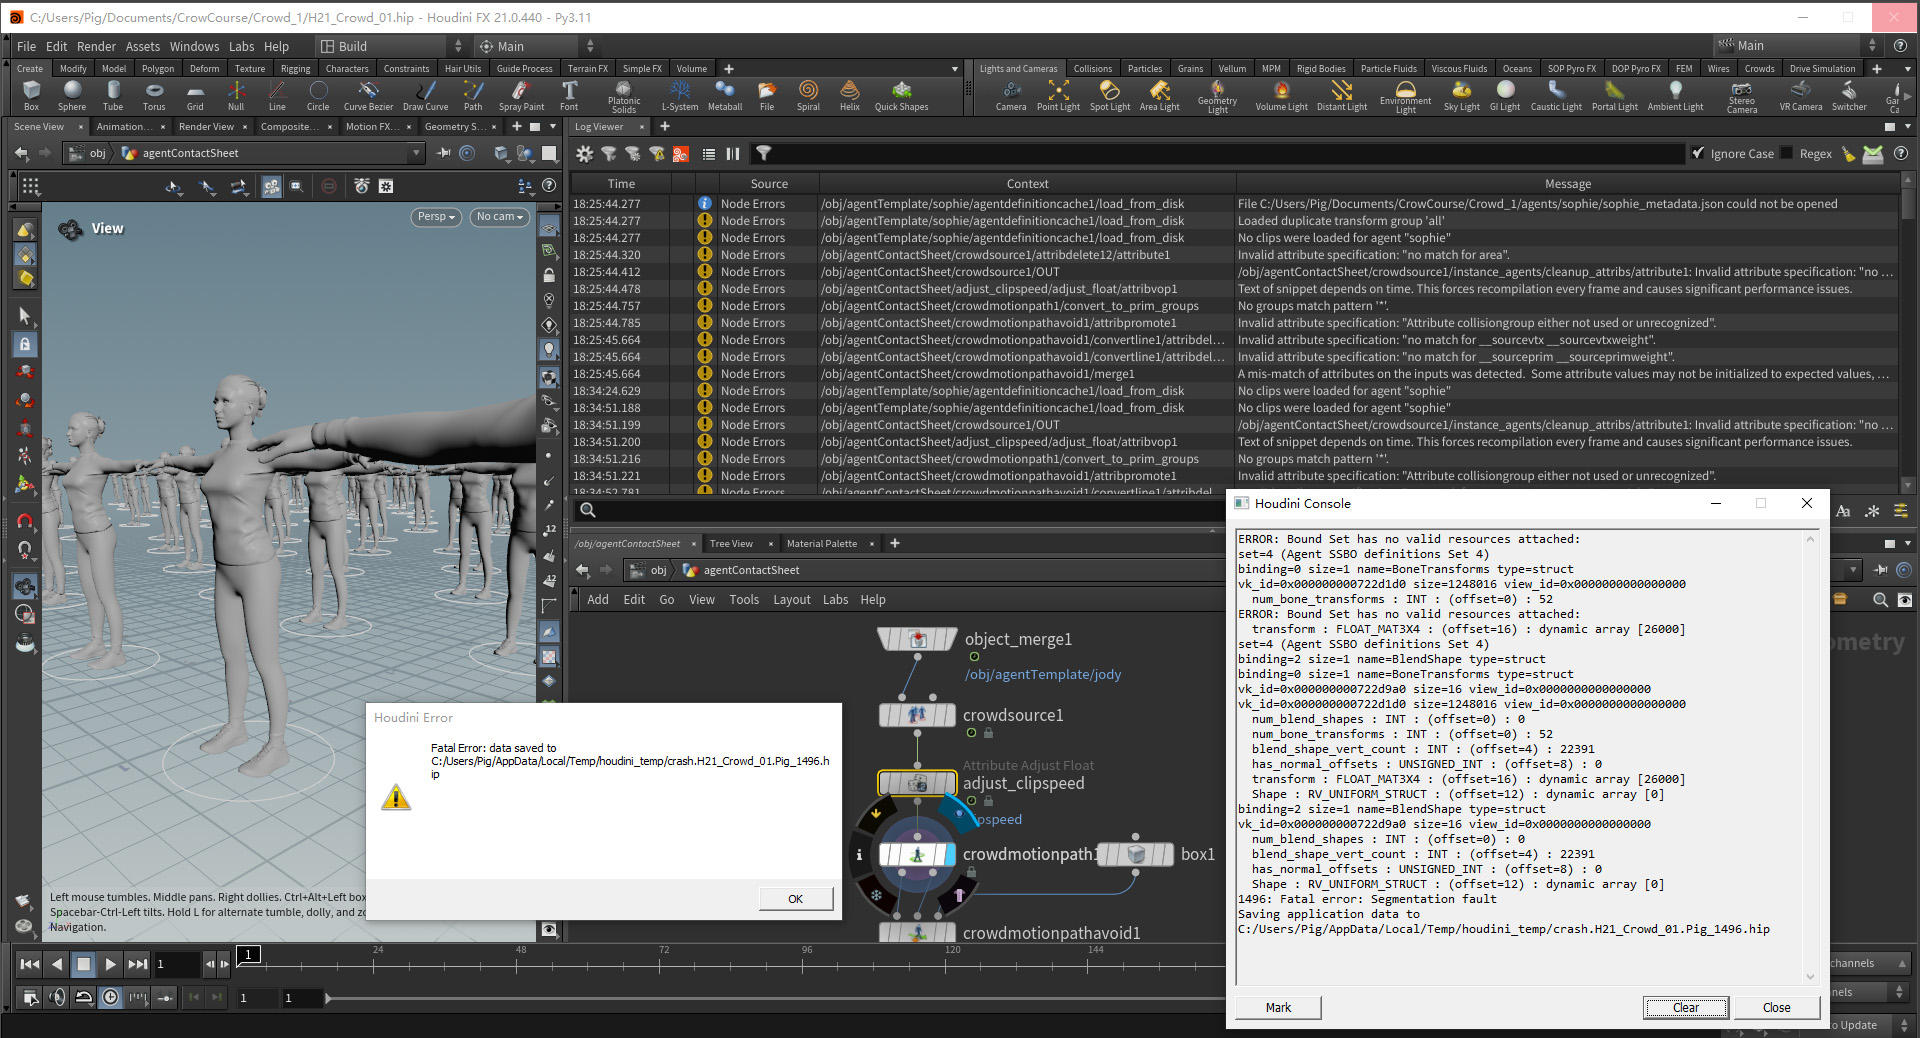Add a Sky Light from the shelf
The image size is (1920, 1038).
pos(1462,96)
